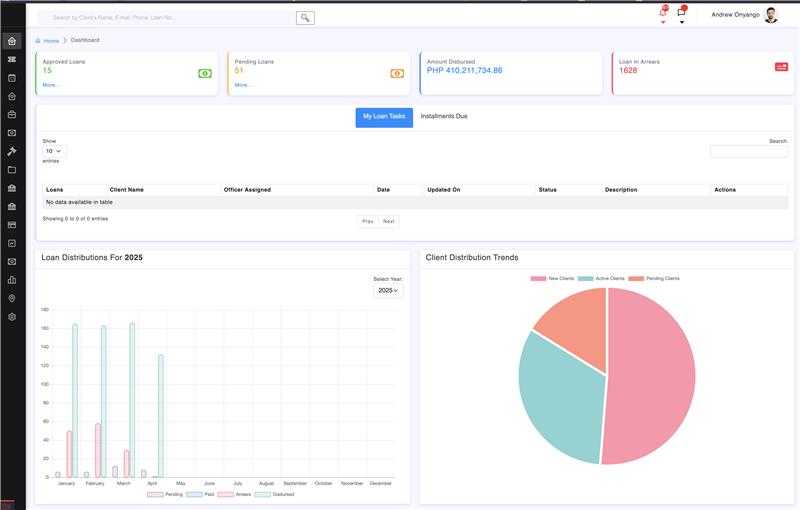The width and height of the screenshot is (800, 510).
Task: Focus the table Search input box
Action: pos(749,151)
